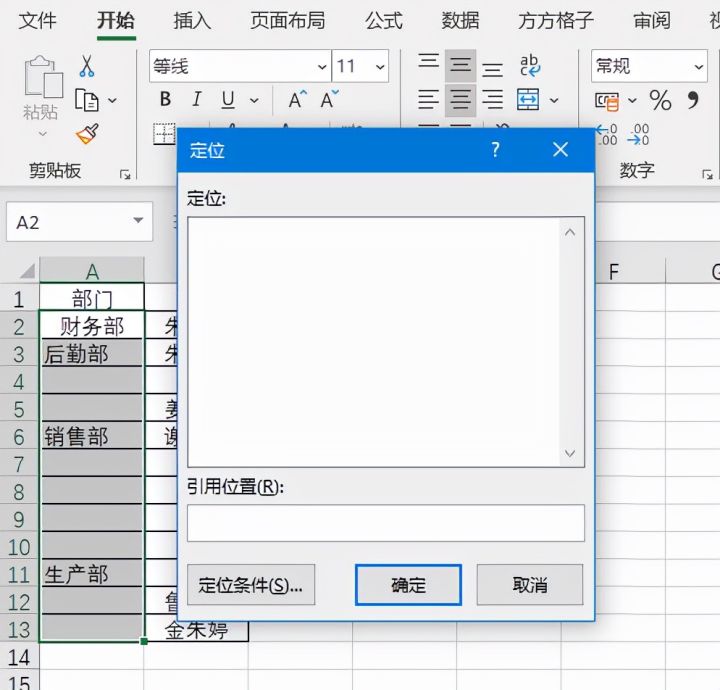Screen dimensions: 720x690
Task: Click the 定位条件(S)... button
Action: point(251,585)
